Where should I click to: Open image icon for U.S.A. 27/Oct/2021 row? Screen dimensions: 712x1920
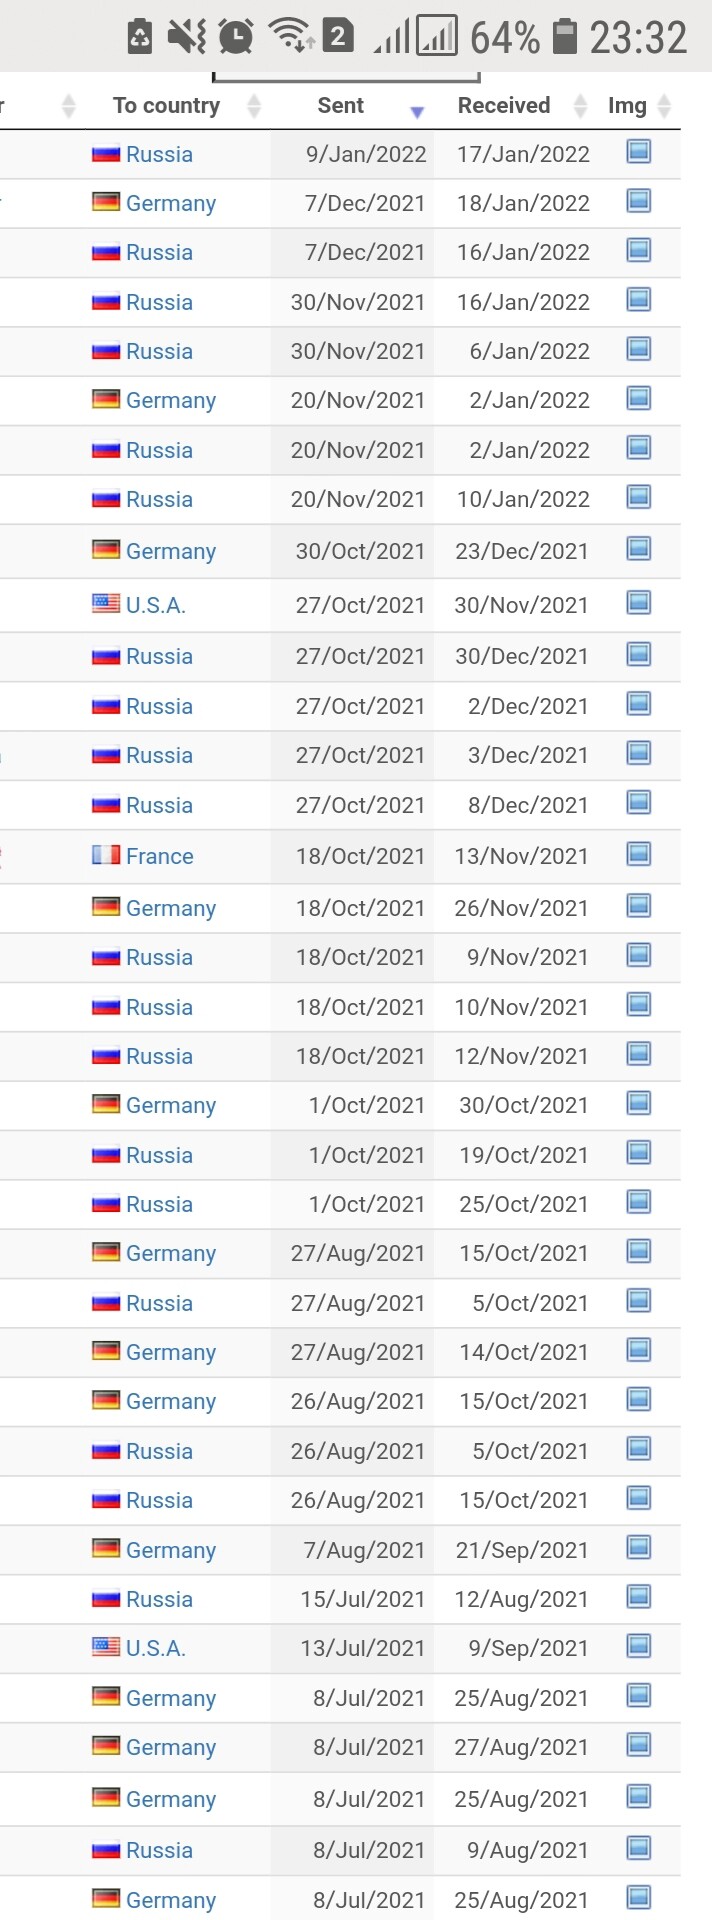pyautogui.click(x=638, y=602)
